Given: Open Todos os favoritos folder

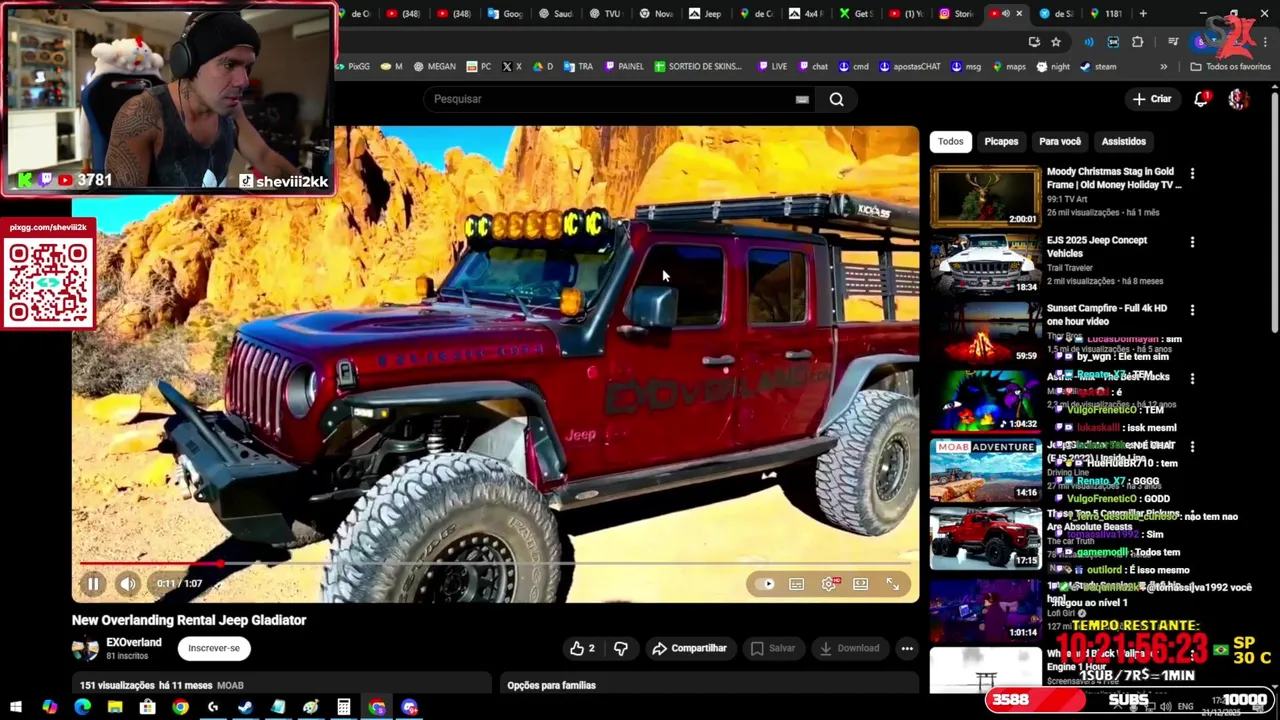Looking at the screenshot, I should [1230, 66].
